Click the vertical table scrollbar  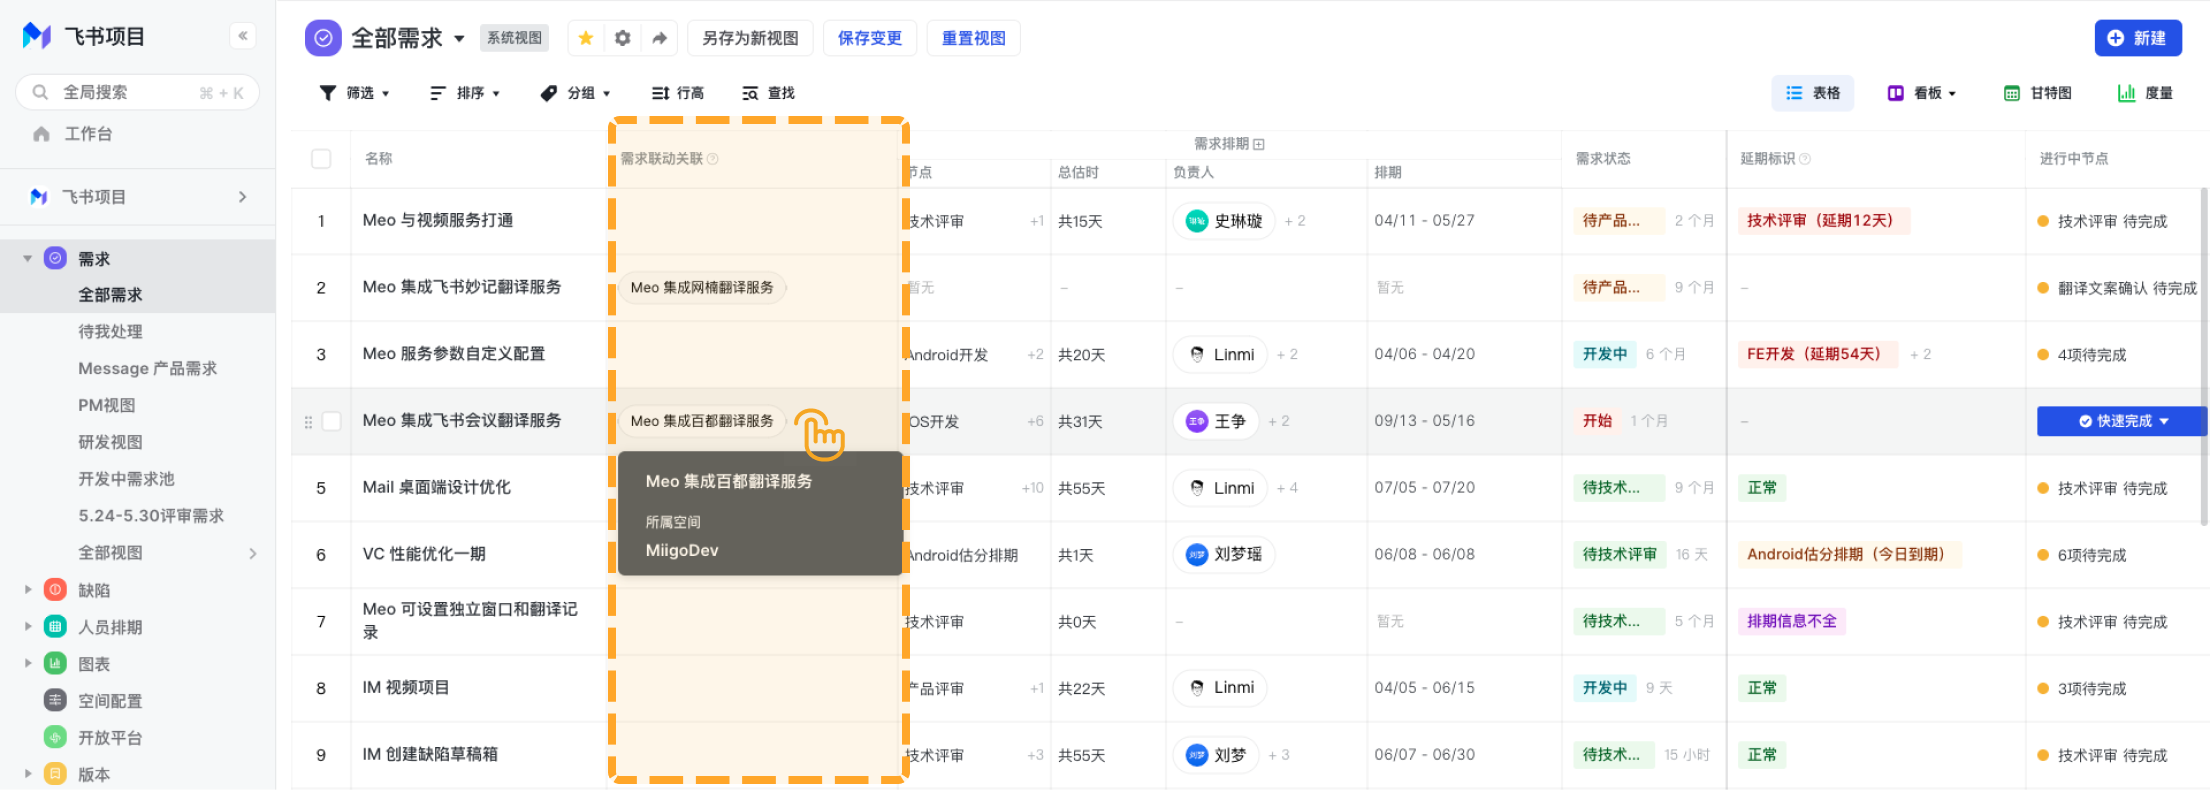pyautogui.click(x=2204, y=355)
